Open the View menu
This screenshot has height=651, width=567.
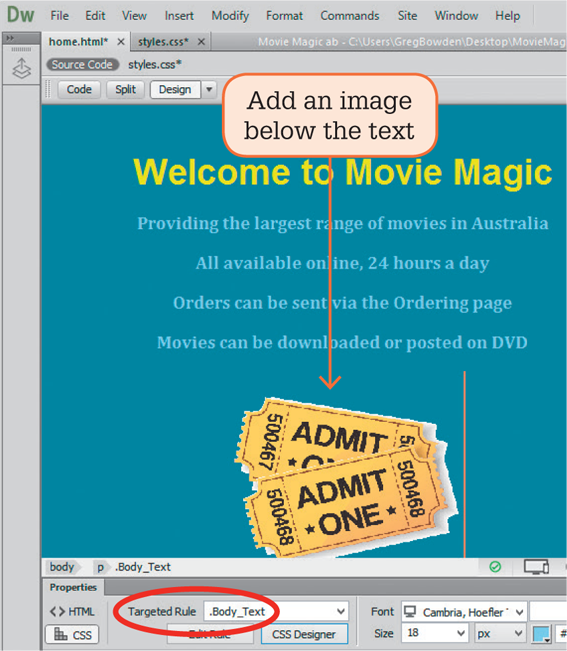134,16
